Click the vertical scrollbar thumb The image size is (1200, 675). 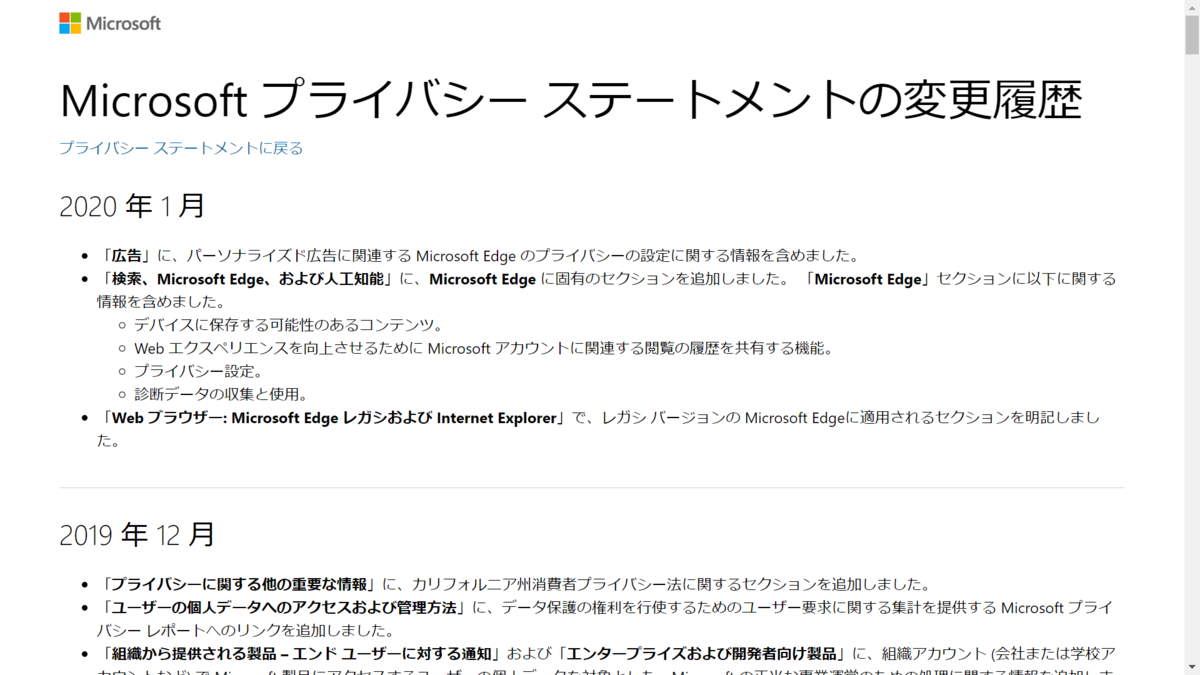[1191, 37]
